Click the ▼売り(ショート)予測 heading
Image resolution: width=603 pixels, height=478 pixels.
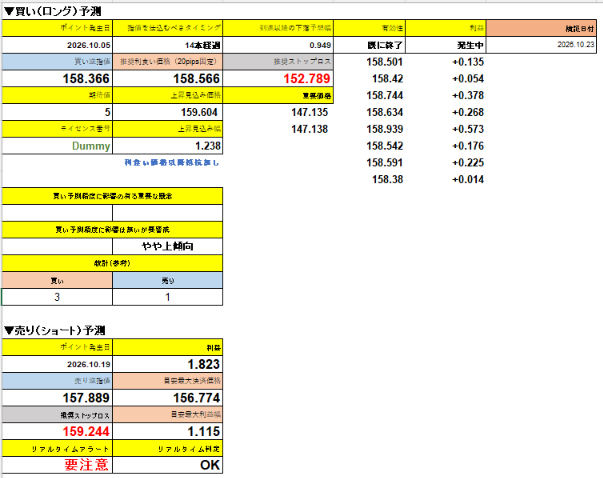point(55,330)
